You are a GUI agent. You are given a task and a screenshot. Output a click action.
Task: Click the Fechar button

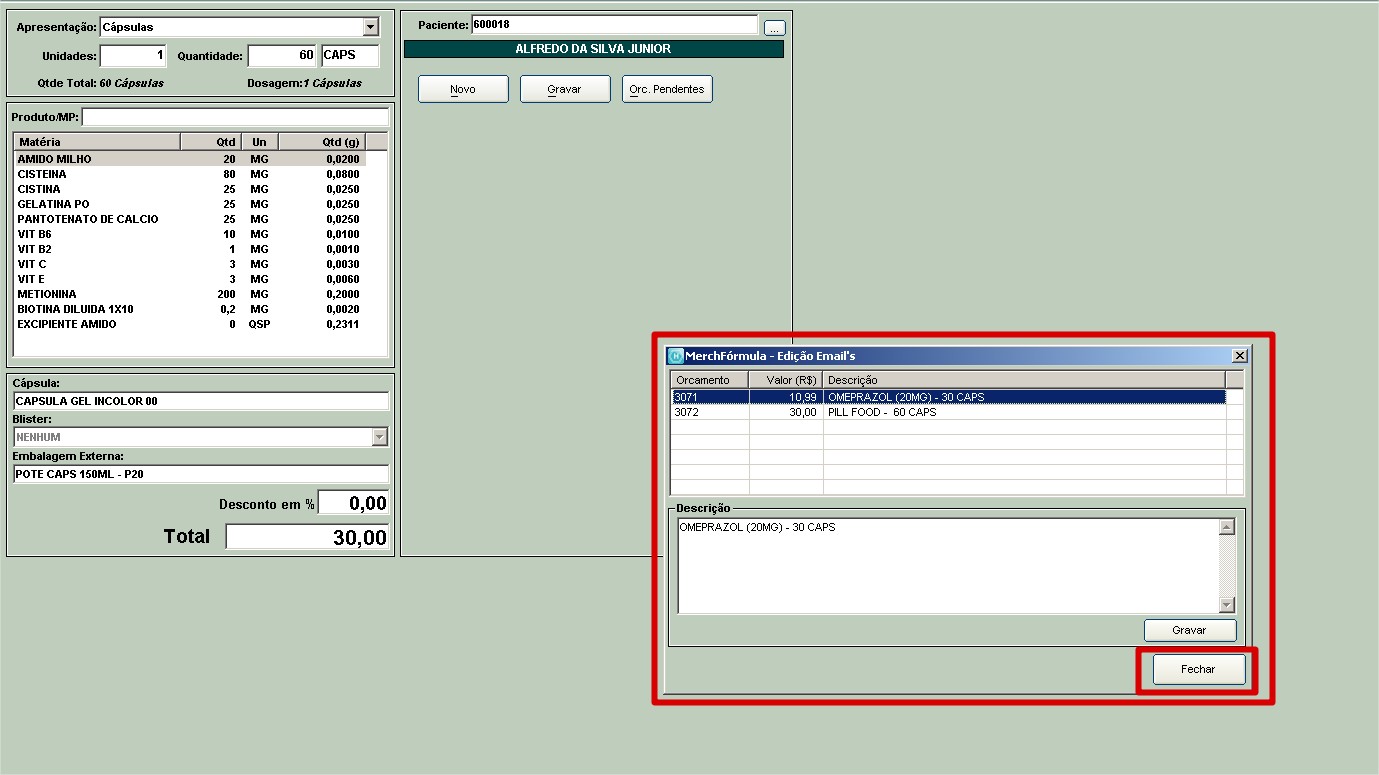(1198, 669)
